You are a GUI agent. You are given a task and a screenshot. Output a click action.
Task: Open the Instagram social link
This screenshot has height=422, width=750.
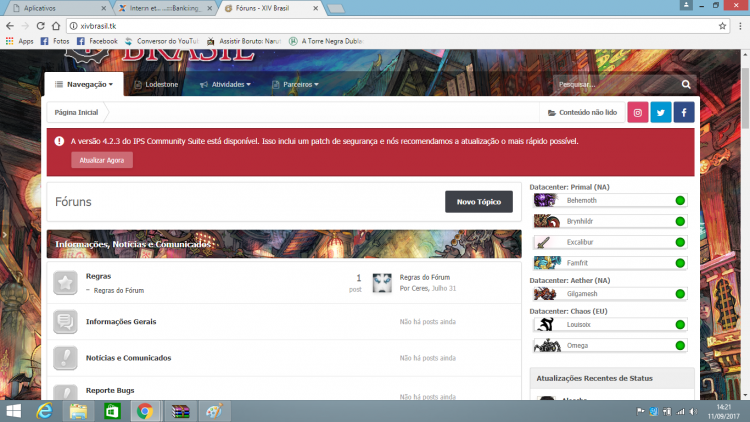coord(639,113)
